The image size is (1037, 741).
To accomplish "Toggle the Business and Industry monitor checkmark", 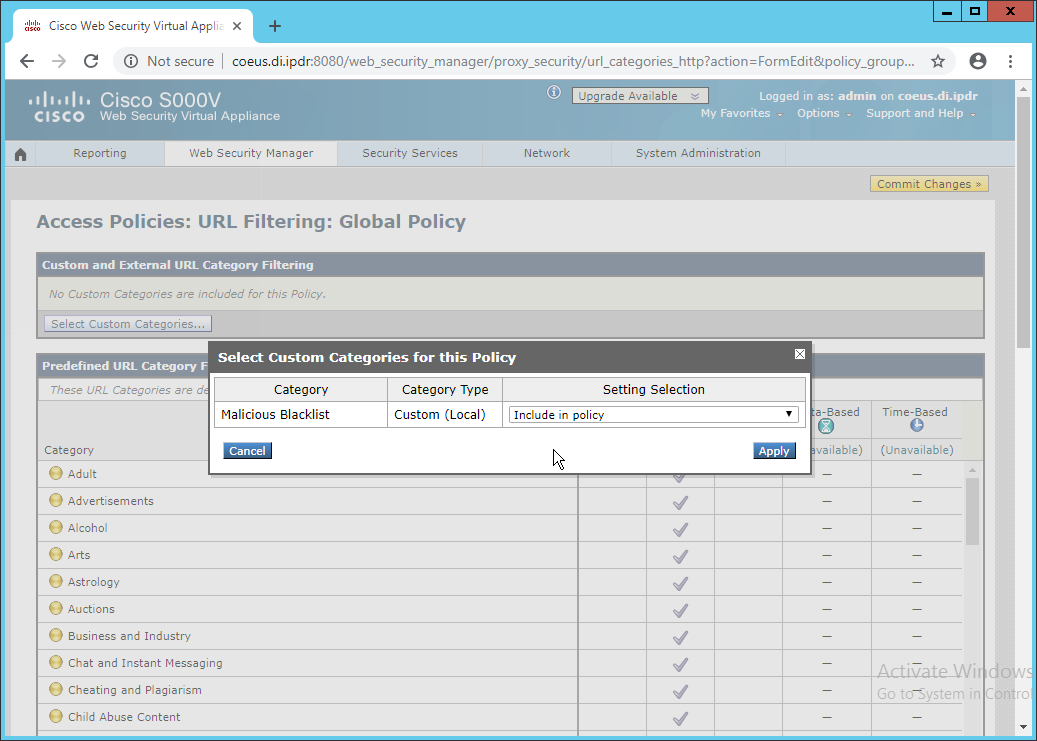I will tap(680, 638).
